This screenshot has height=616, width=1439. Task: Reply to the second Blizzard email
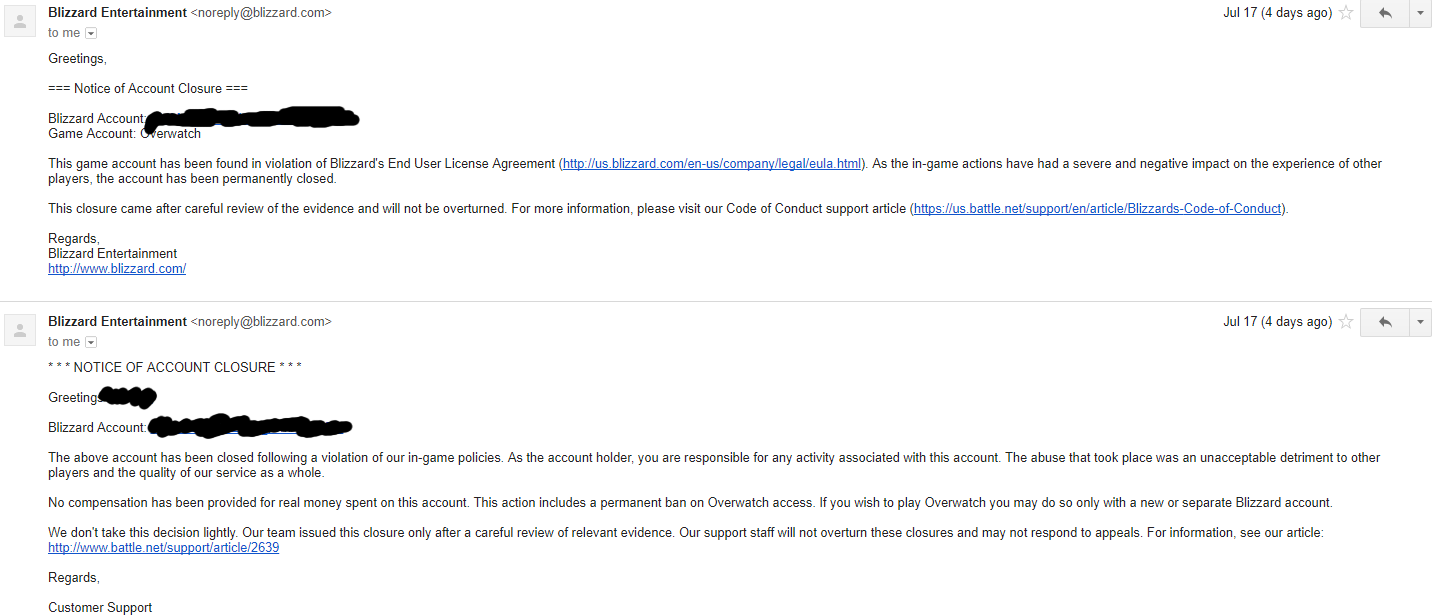click(x=1385, y=322)
